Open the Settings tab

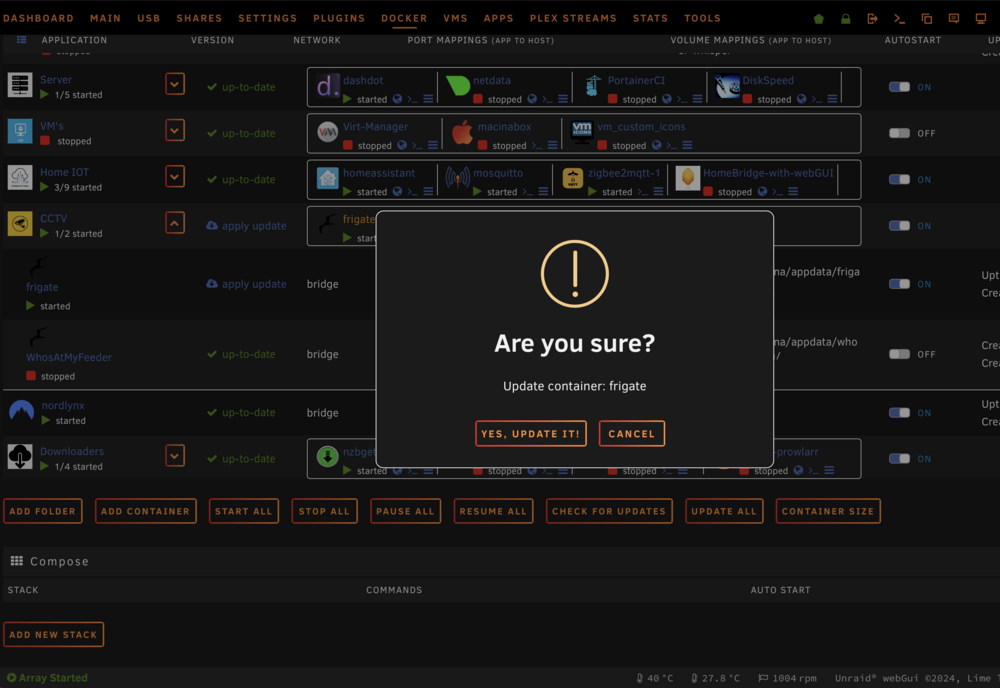tap(268, 18)
